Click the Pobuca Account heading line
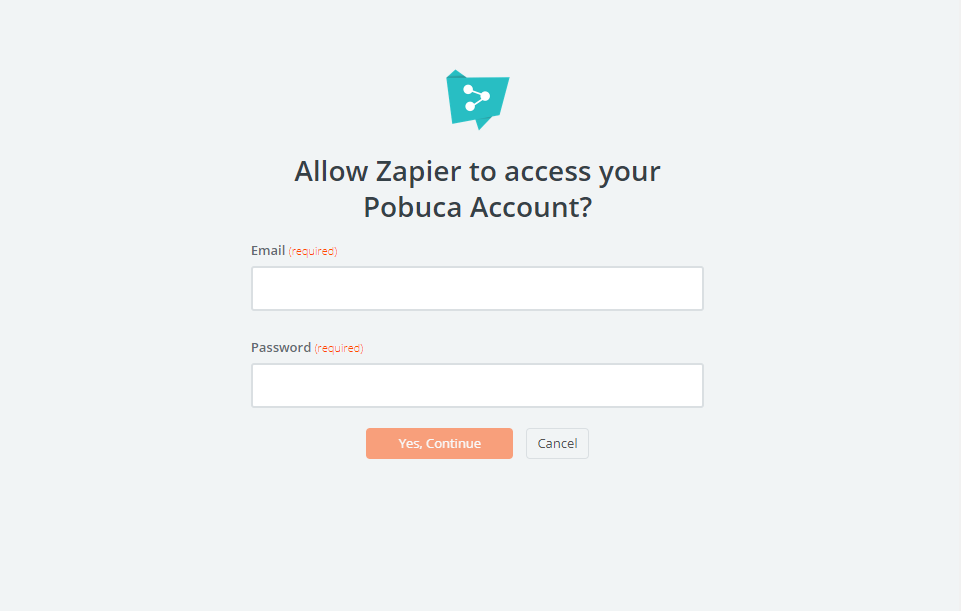Viewport: 961px width, 611px height. click(x=477, y=207)
